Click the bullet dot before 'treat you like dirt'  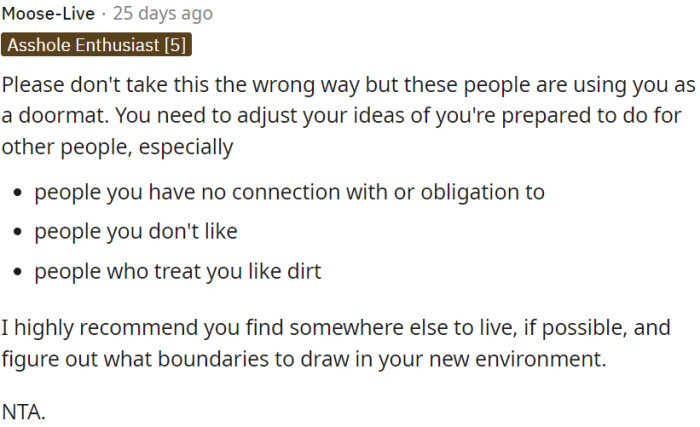[x=19, y=272]
